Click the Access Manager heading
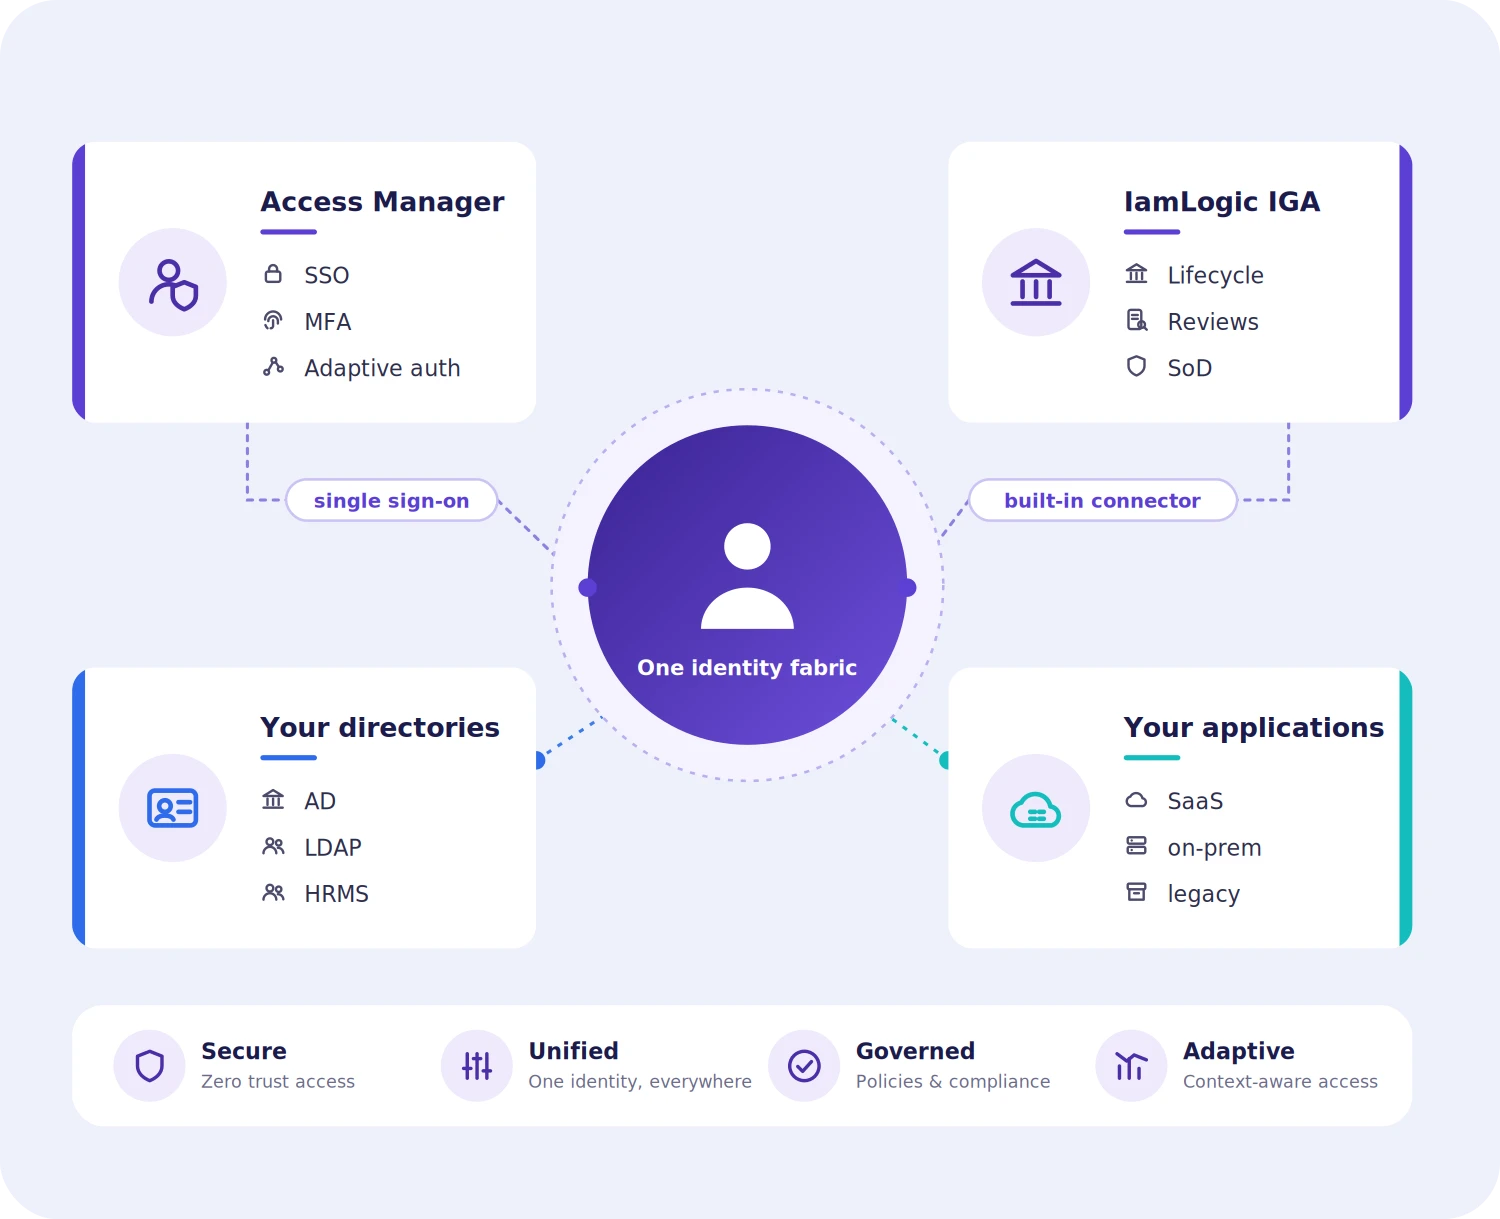 382,202
